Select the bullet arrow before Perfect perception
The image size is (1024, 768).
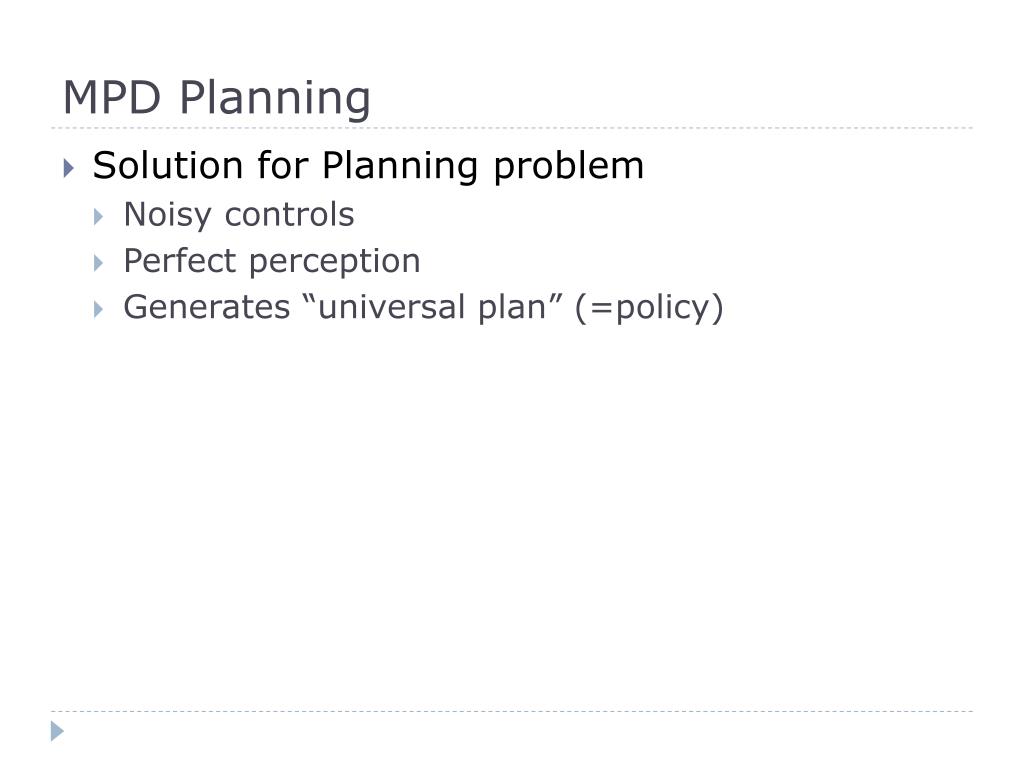pos(99,263)
